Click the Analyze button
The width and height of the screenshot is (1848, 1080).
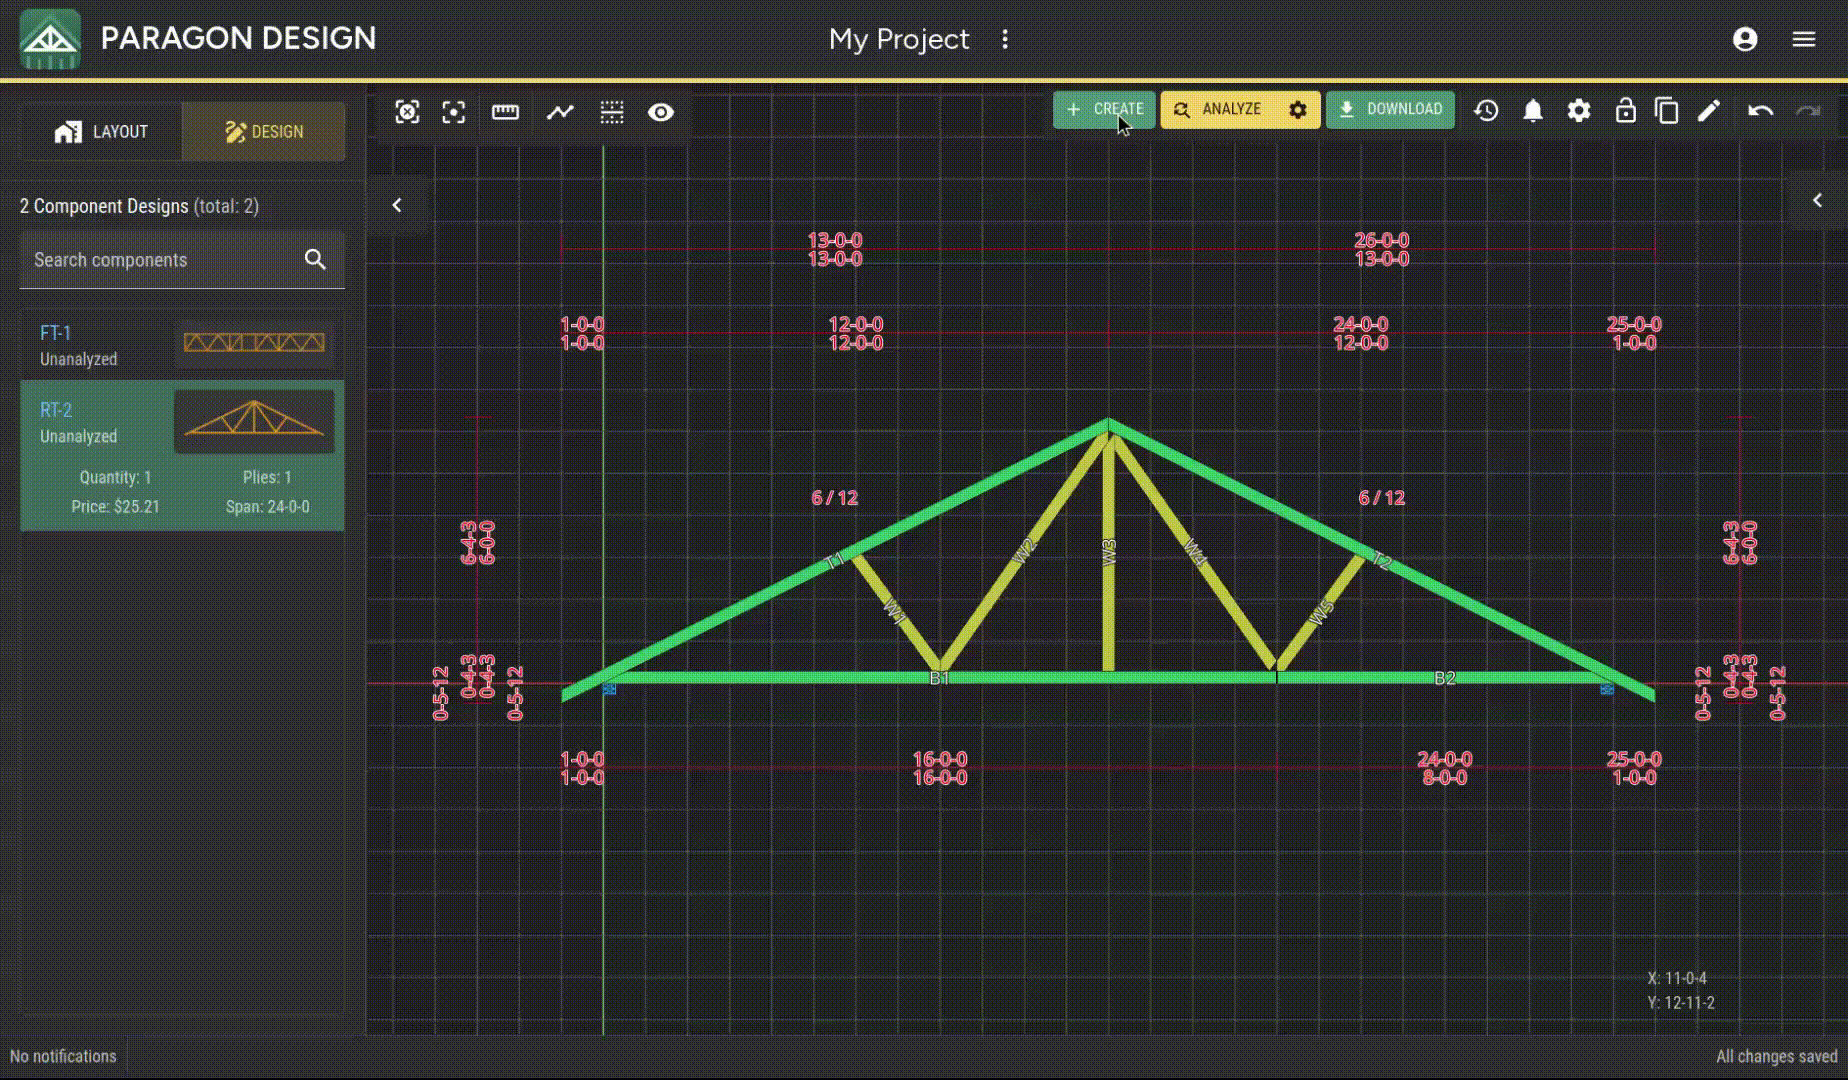(1219, 109)
